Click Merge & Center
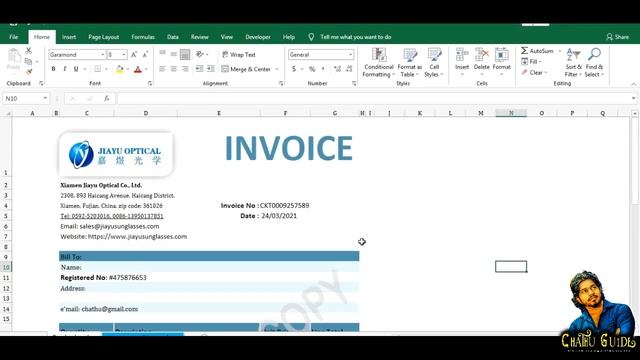Screen dimensions: 640x360 pyautogui.click(x=247, y=69)
